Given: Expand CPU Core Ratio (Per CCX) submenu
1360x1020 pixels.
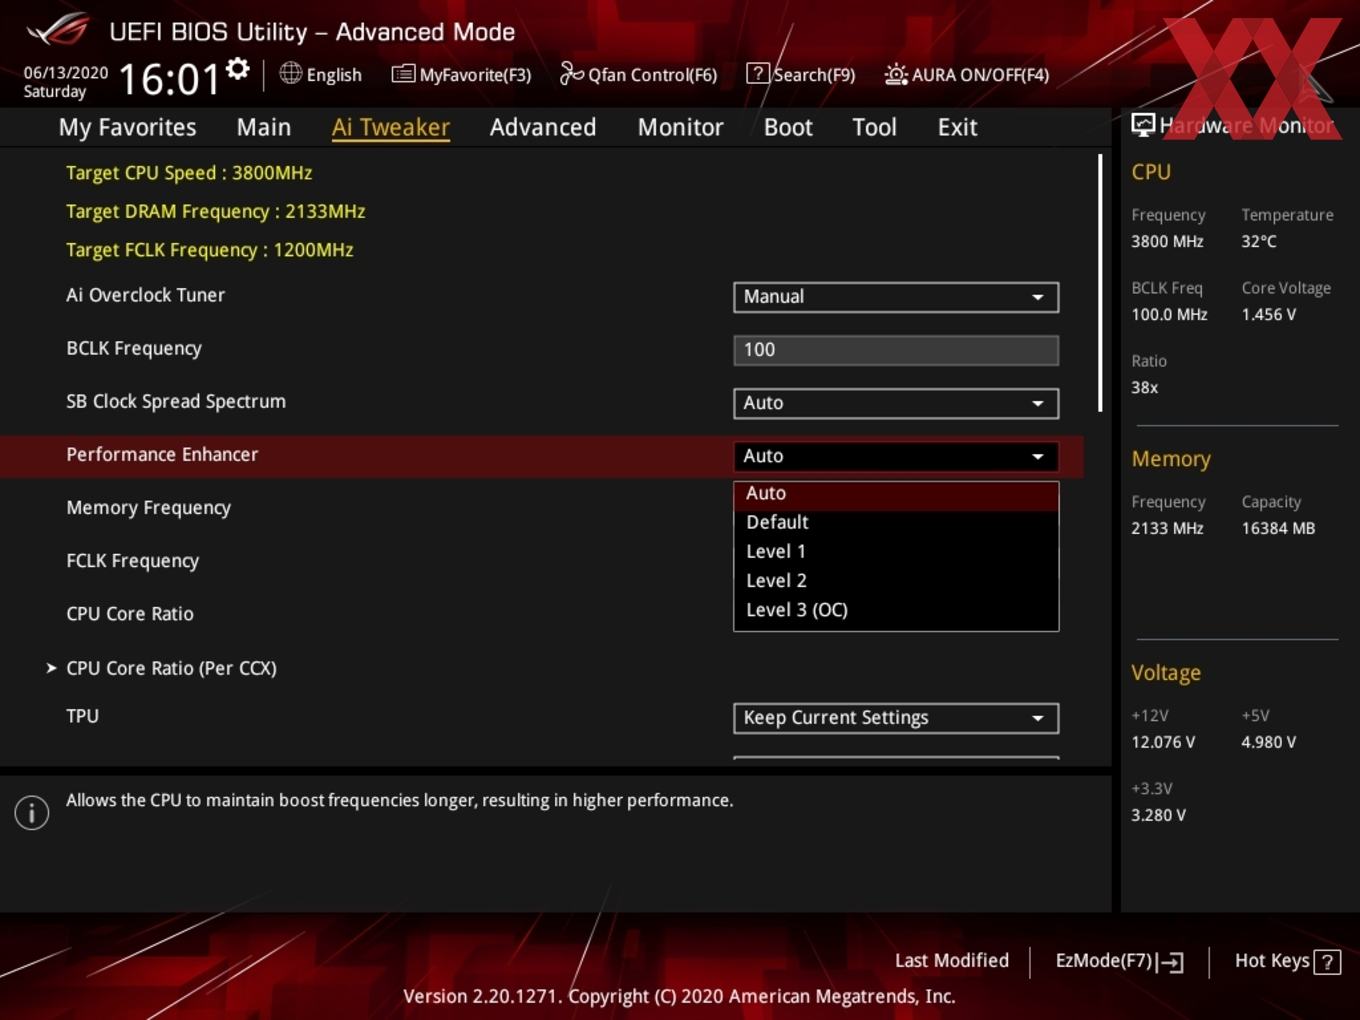Looking at the screenshot, I should point(161,668).
